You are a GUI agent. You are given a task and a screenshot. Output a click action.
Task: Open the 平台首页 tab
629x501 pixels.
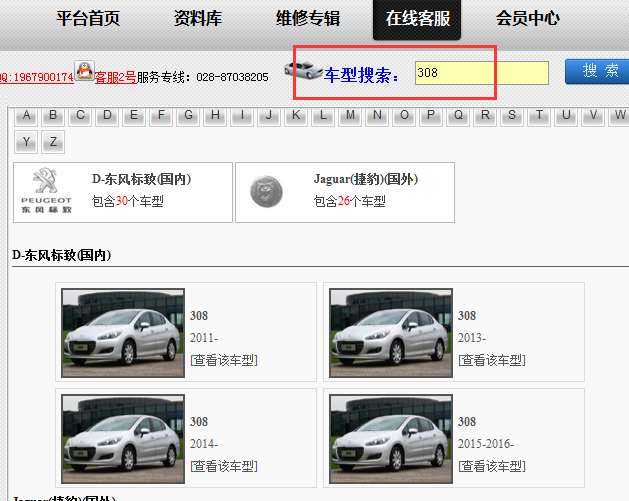pos(88,18)
